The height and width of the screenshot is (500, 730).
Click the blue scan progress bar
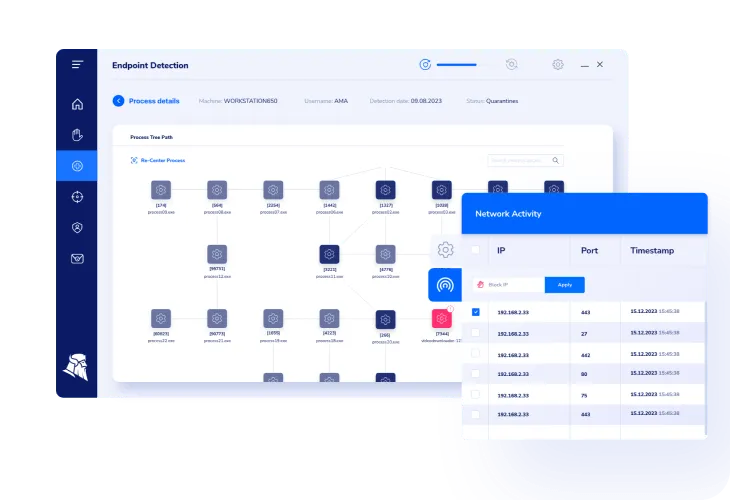pos(456,65)
